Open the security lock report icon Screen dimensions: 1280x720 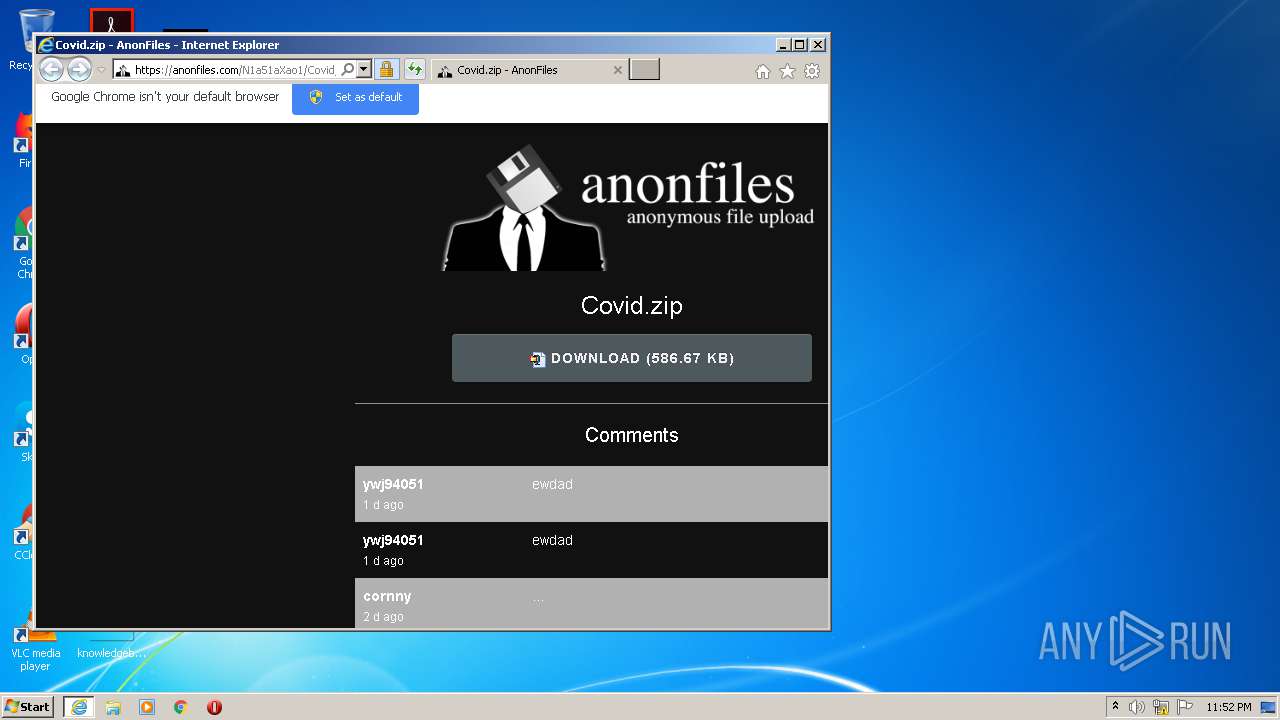387,70
